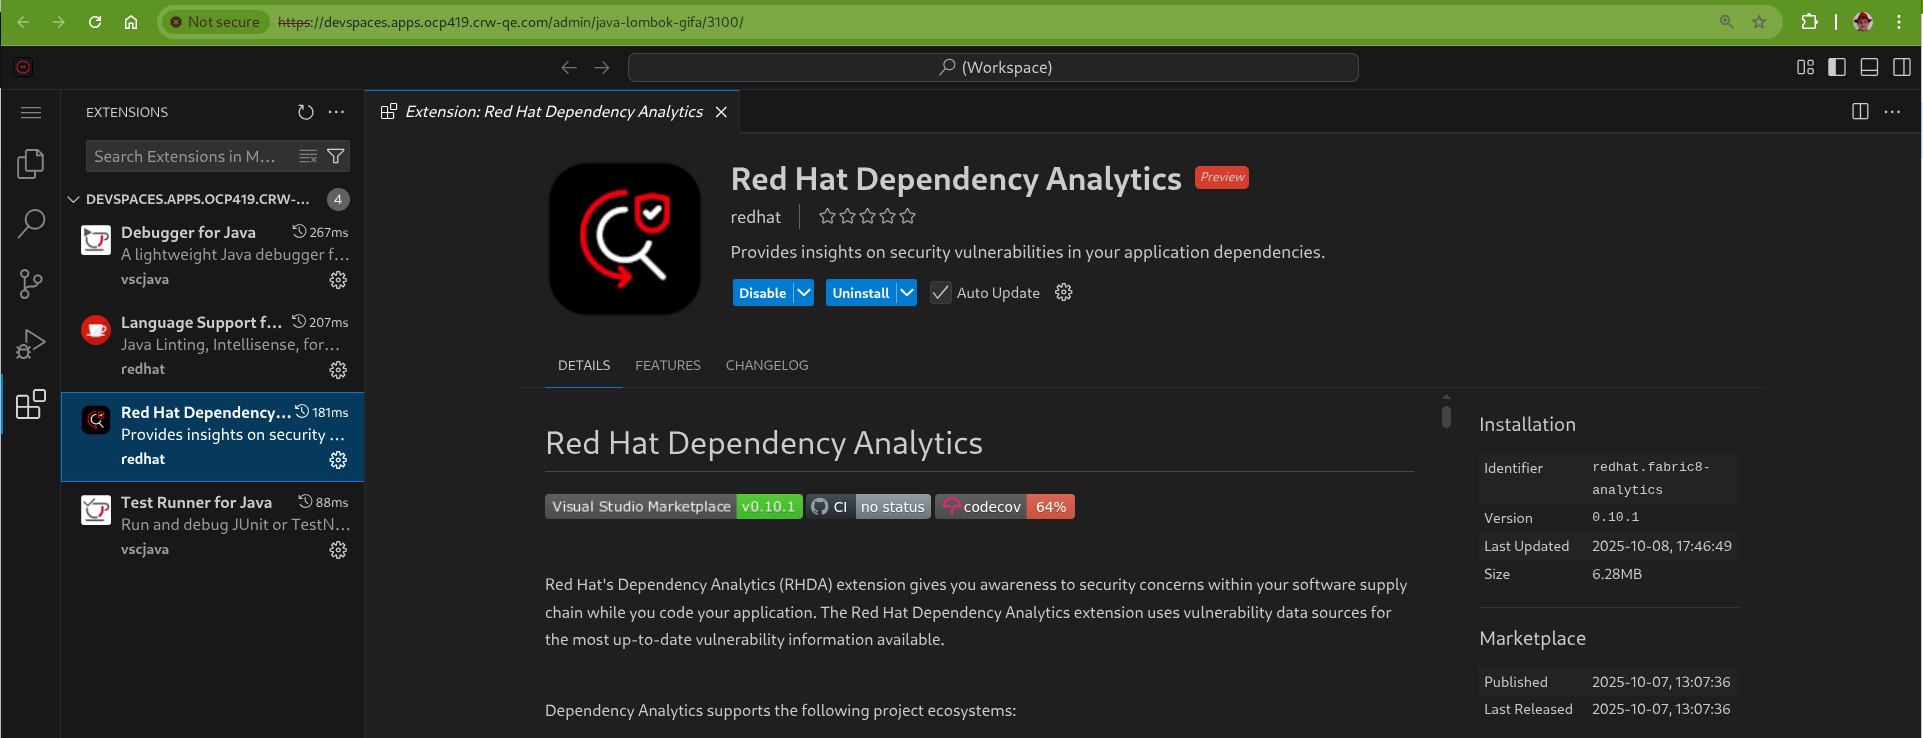1923x738 pixels.
Task: Select the Extensions view icon
Action: tap(31, 404)
